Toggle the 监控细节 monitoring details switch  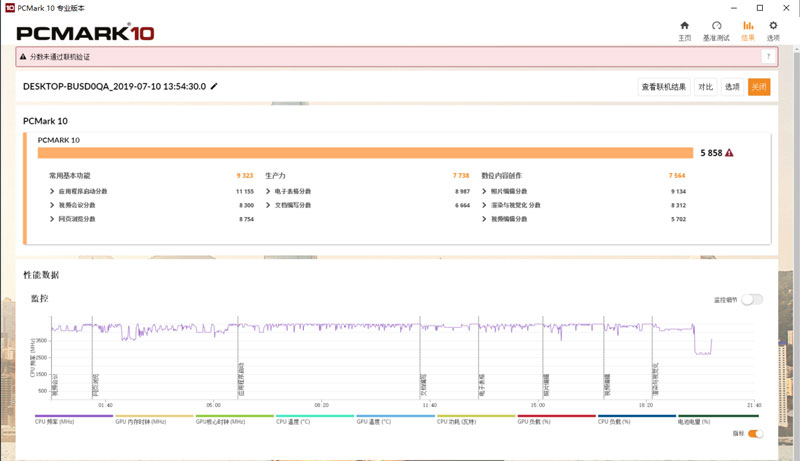pos(753,299)
